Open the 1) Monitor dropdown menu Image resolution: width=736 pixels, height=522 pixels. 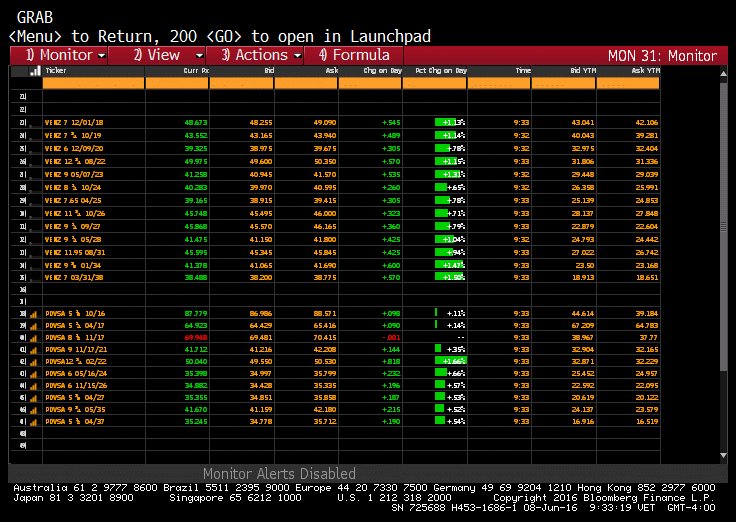pyautogui.click(x=59, y=55)
